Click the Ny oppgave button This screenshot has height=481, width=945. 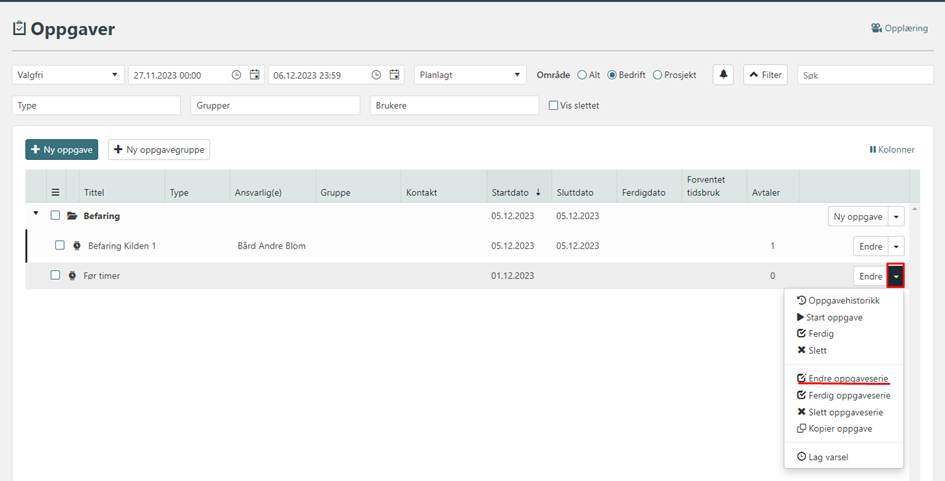coord(62,150)
